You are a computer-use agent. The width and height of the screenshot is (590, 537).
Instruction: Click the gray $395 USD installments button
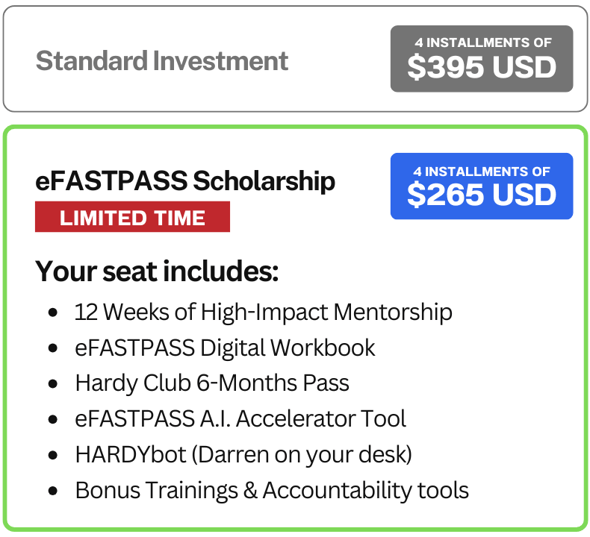(482, 59)
